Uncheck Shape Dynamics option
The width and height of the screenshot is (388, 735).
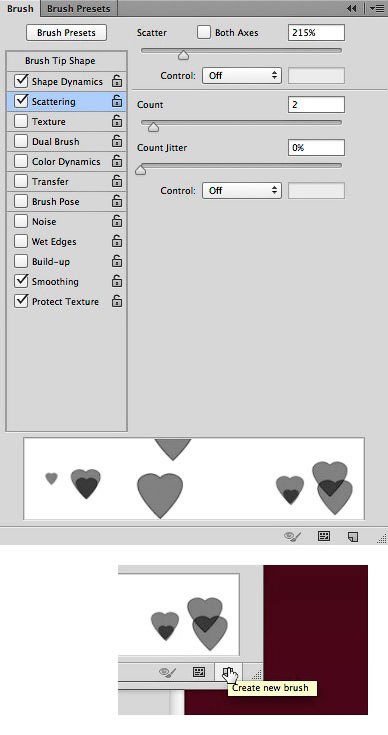pos(21,81)
